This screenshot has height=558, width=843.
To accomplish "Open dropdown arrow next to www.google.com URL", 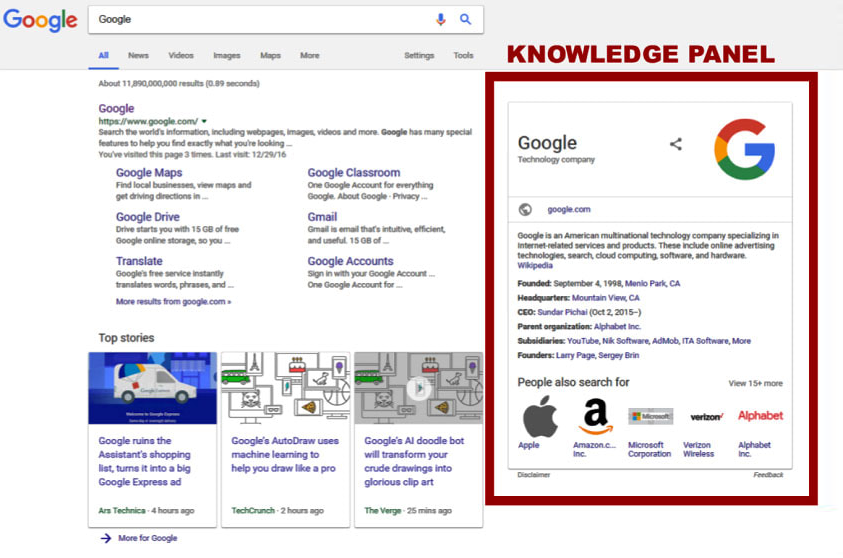I will (x=204, y=121).
